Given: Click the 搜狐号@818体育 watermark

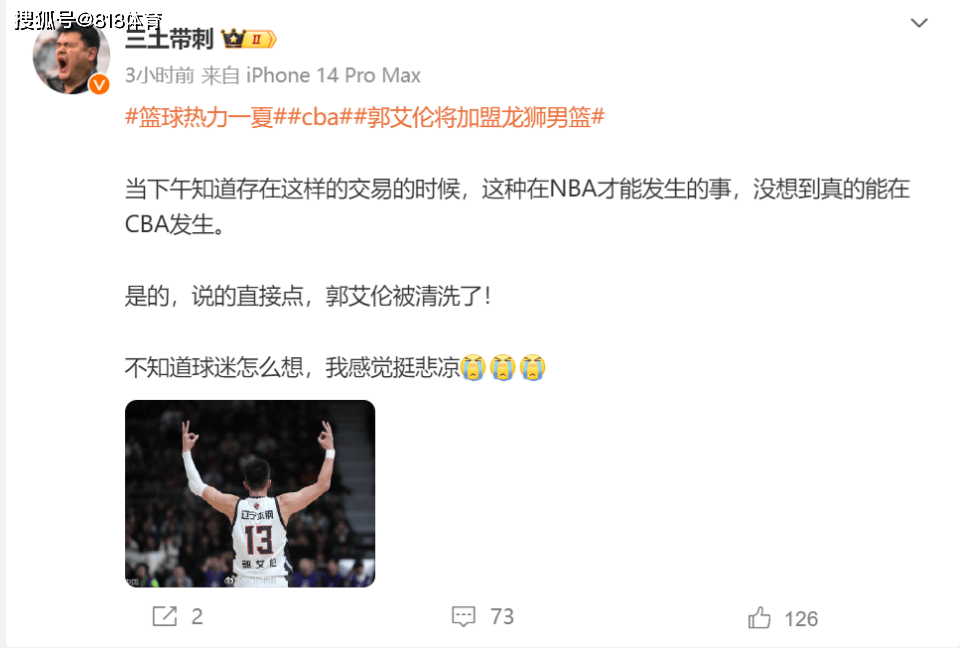Looking at the screenshot, I should coord(88,20).
